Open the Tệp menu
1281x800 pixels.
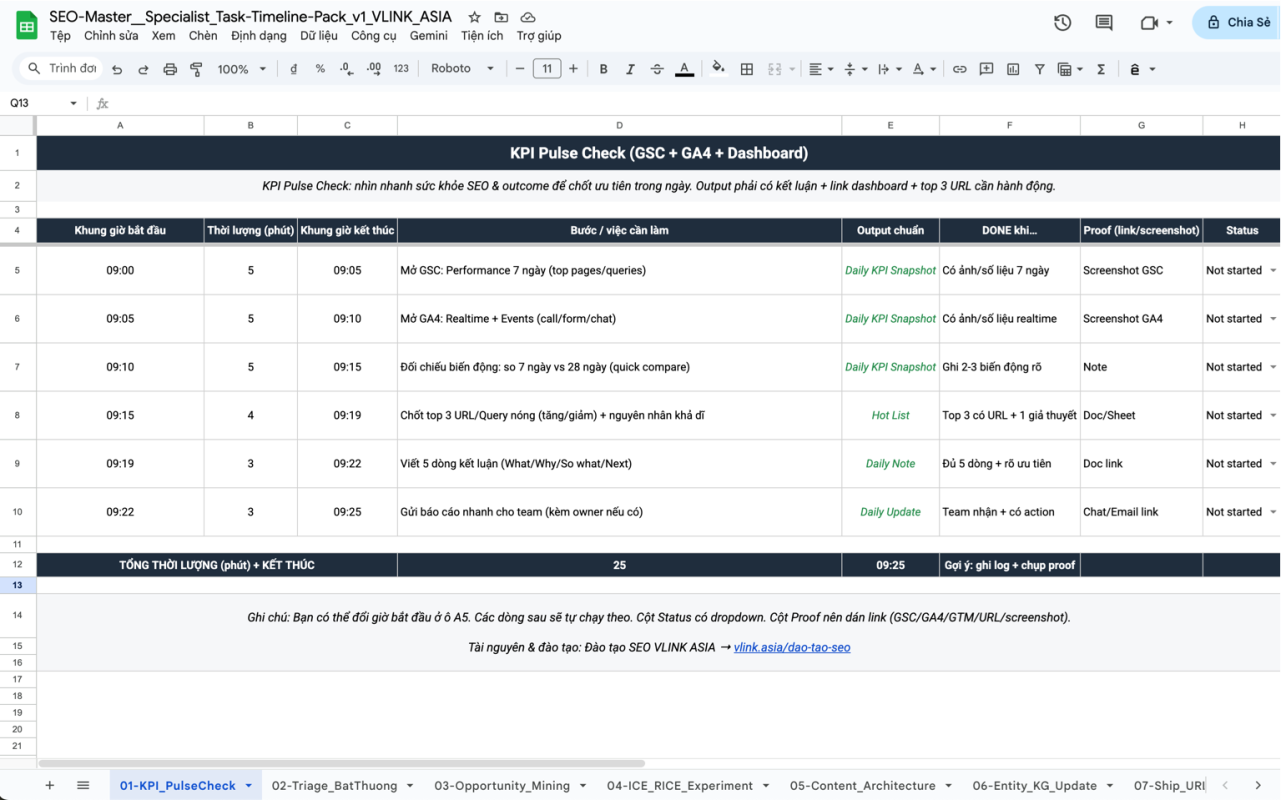point(60,36)
